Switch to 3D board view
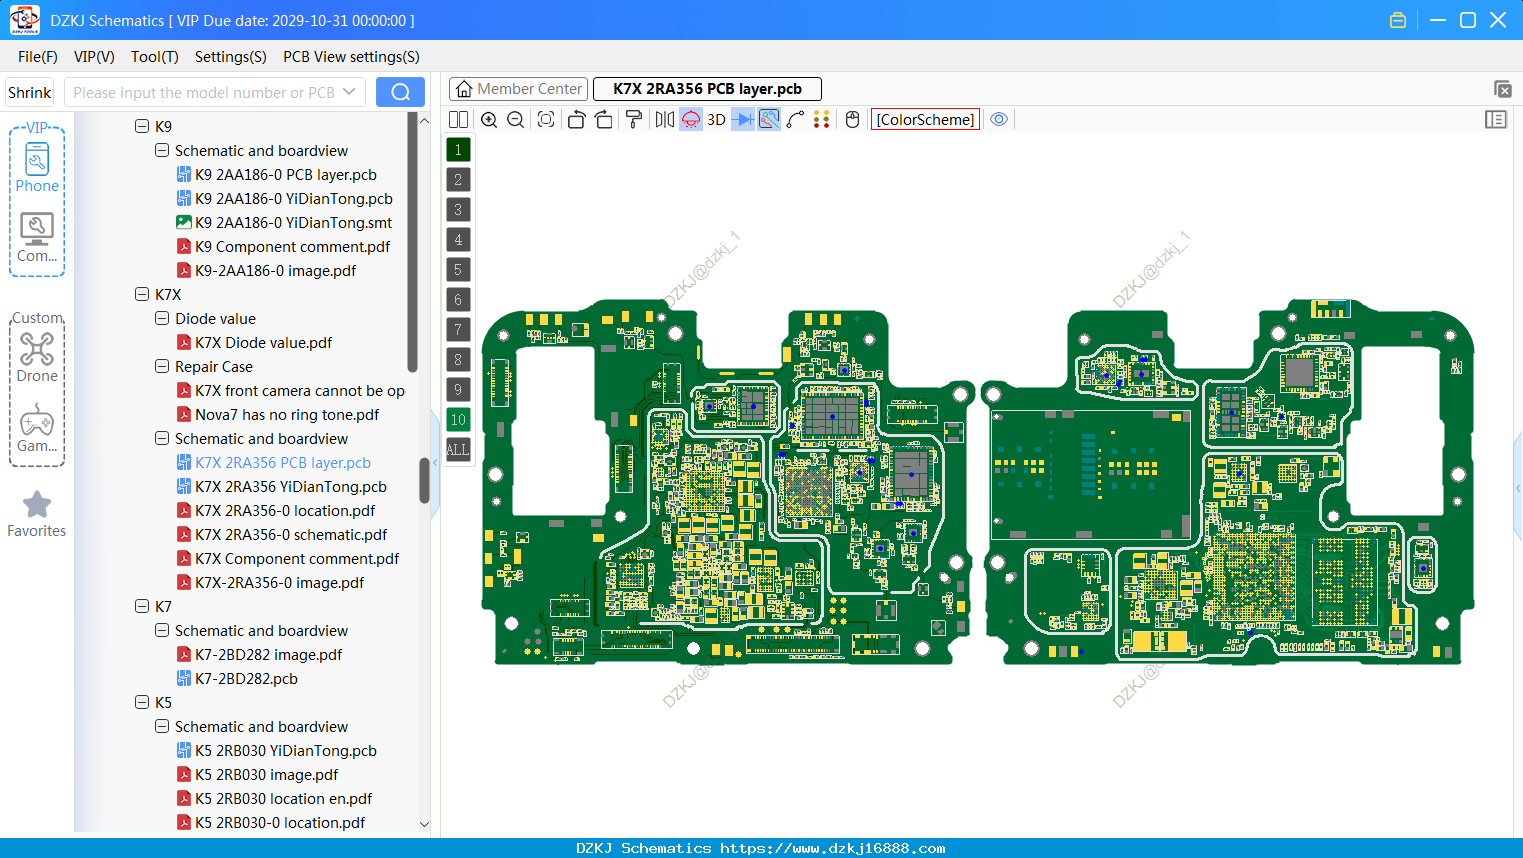This screenshot has width=1523, height=858. click(716, 120)
